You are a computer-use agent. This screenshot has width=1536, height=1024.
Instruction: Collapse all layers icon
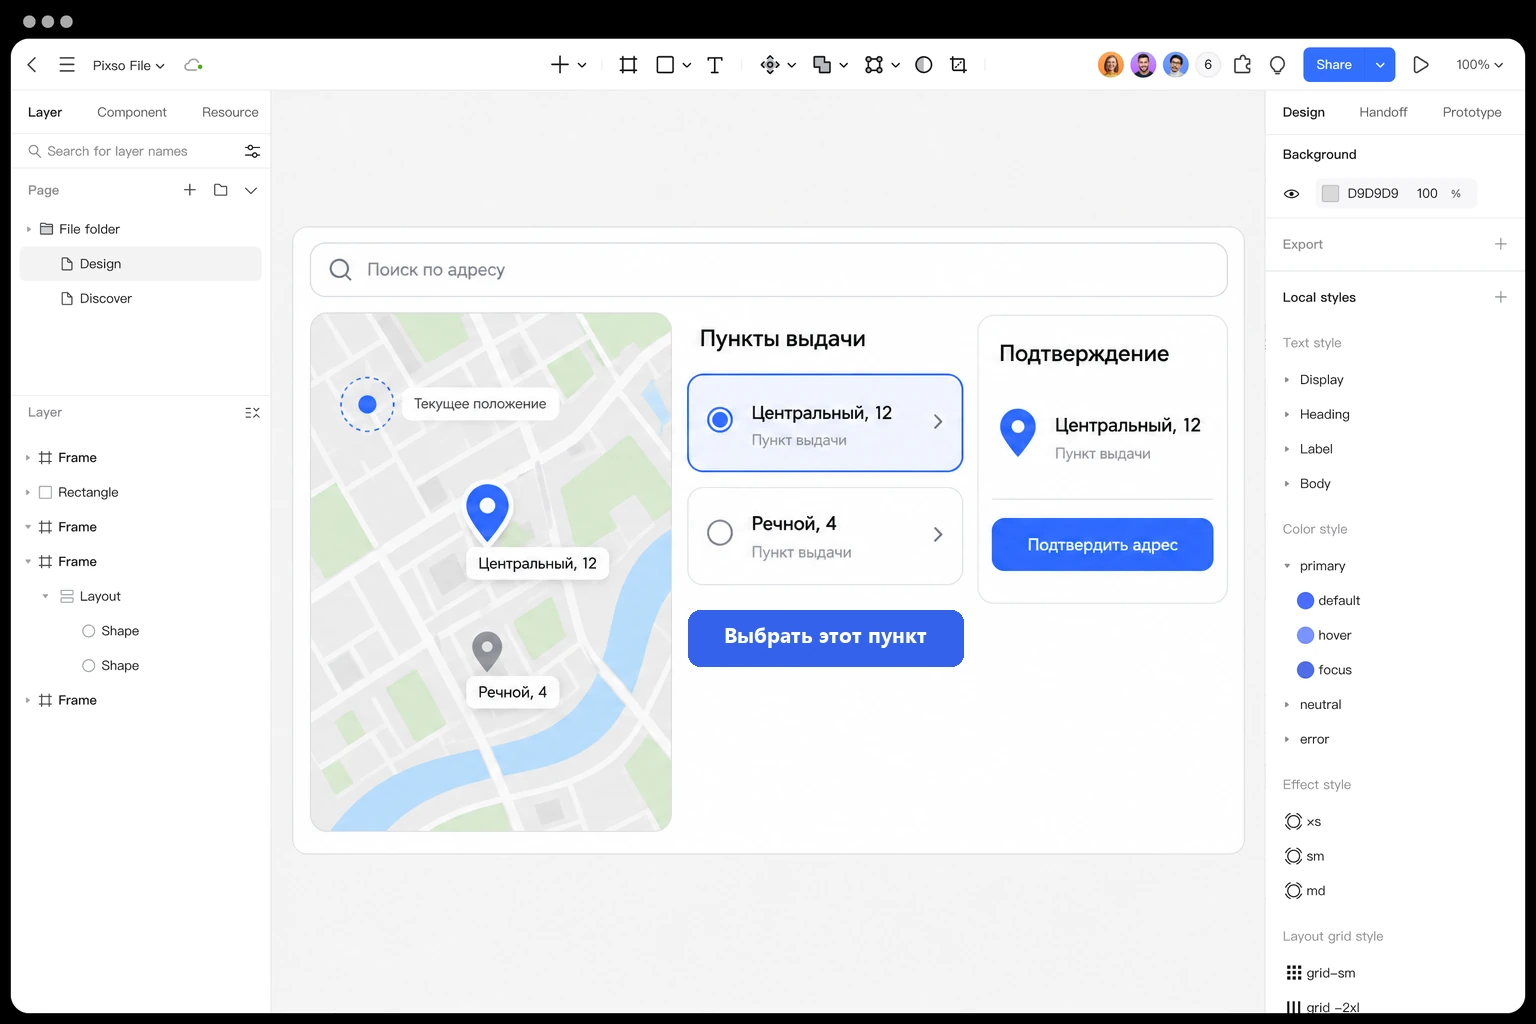pyautogui.click(x=252, y=412)
